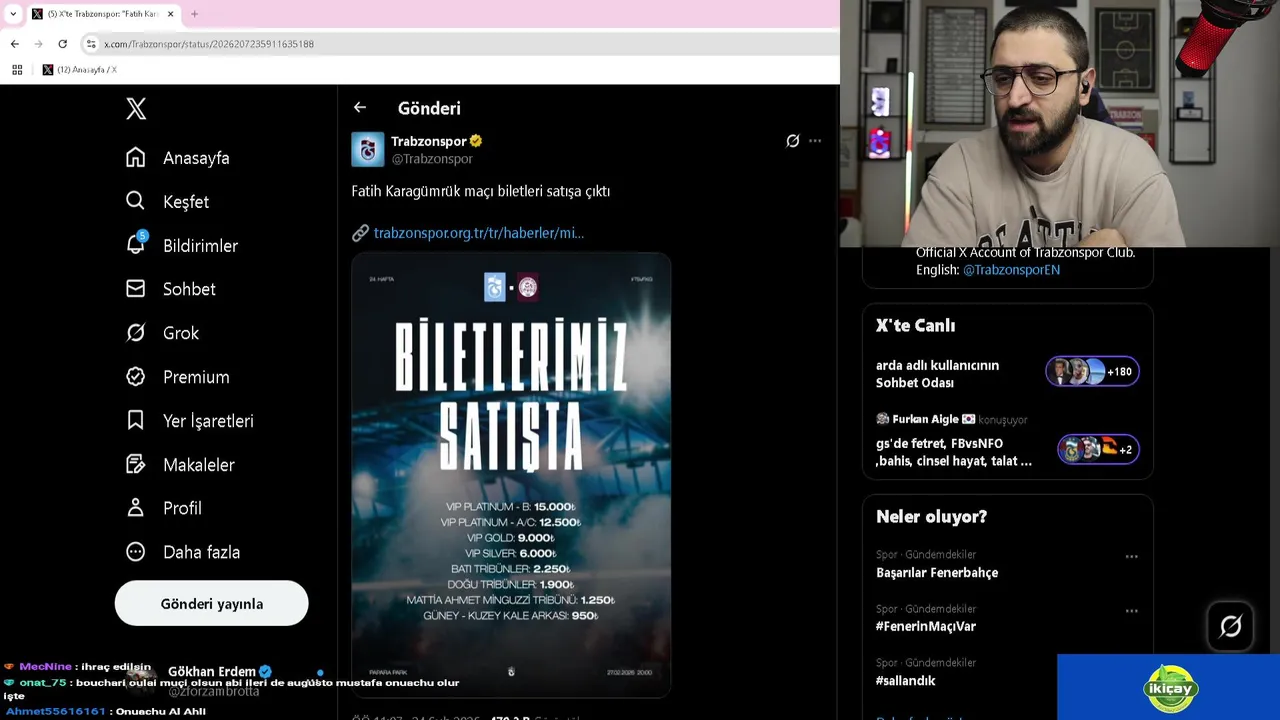The width and height of the screenshot is (1280, 720).
Task: Click Grok icon on Trabzonspor post
Action: (793, 141)
